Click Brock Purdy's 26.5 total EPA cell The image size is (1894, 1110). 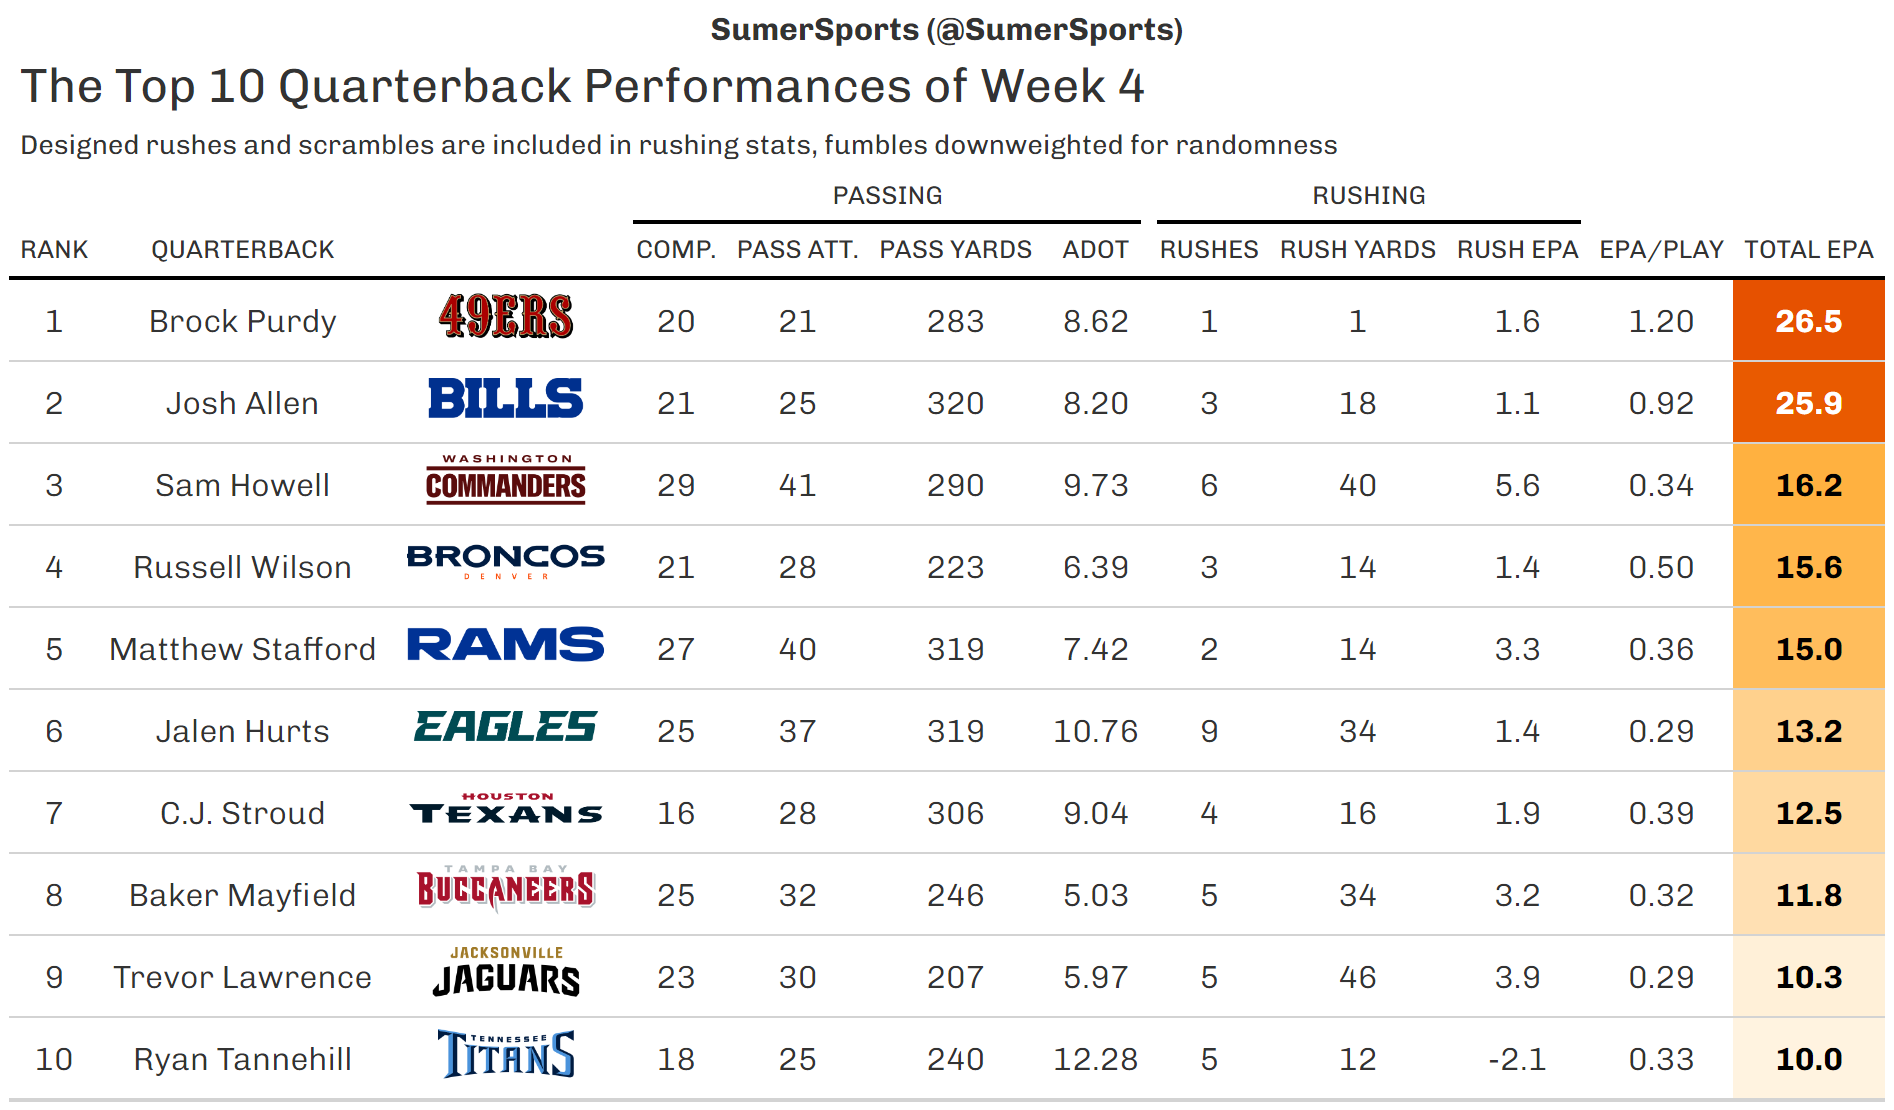1808,322
